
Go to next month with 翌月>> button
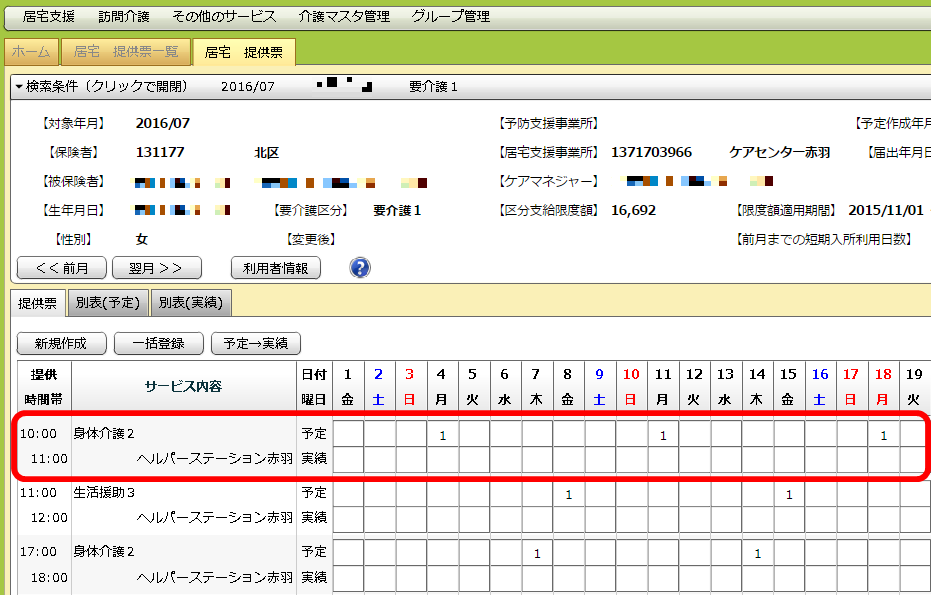(x=157, y=268)
